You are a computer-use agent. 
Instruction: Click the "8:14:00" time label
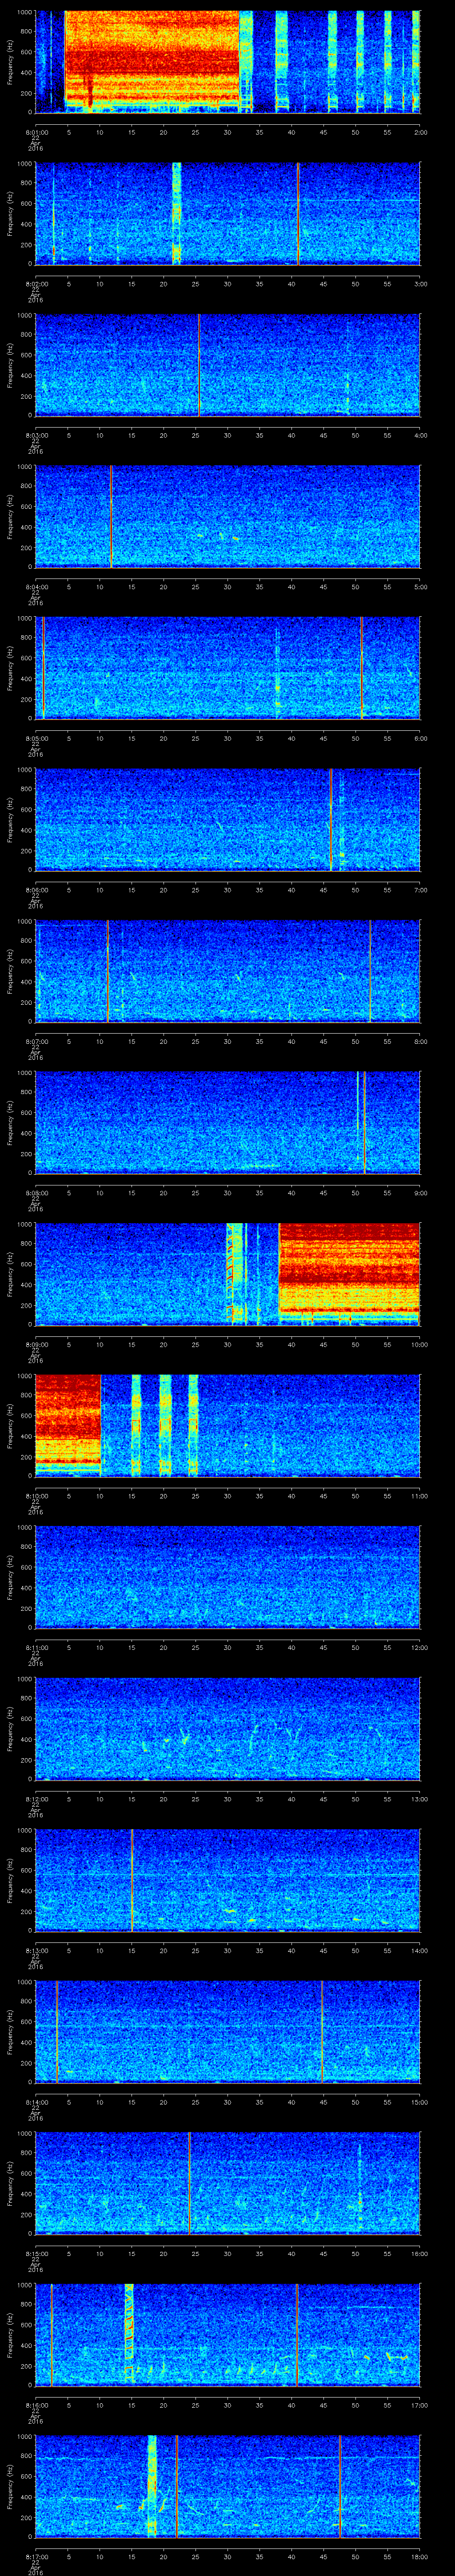(36, 2101)
